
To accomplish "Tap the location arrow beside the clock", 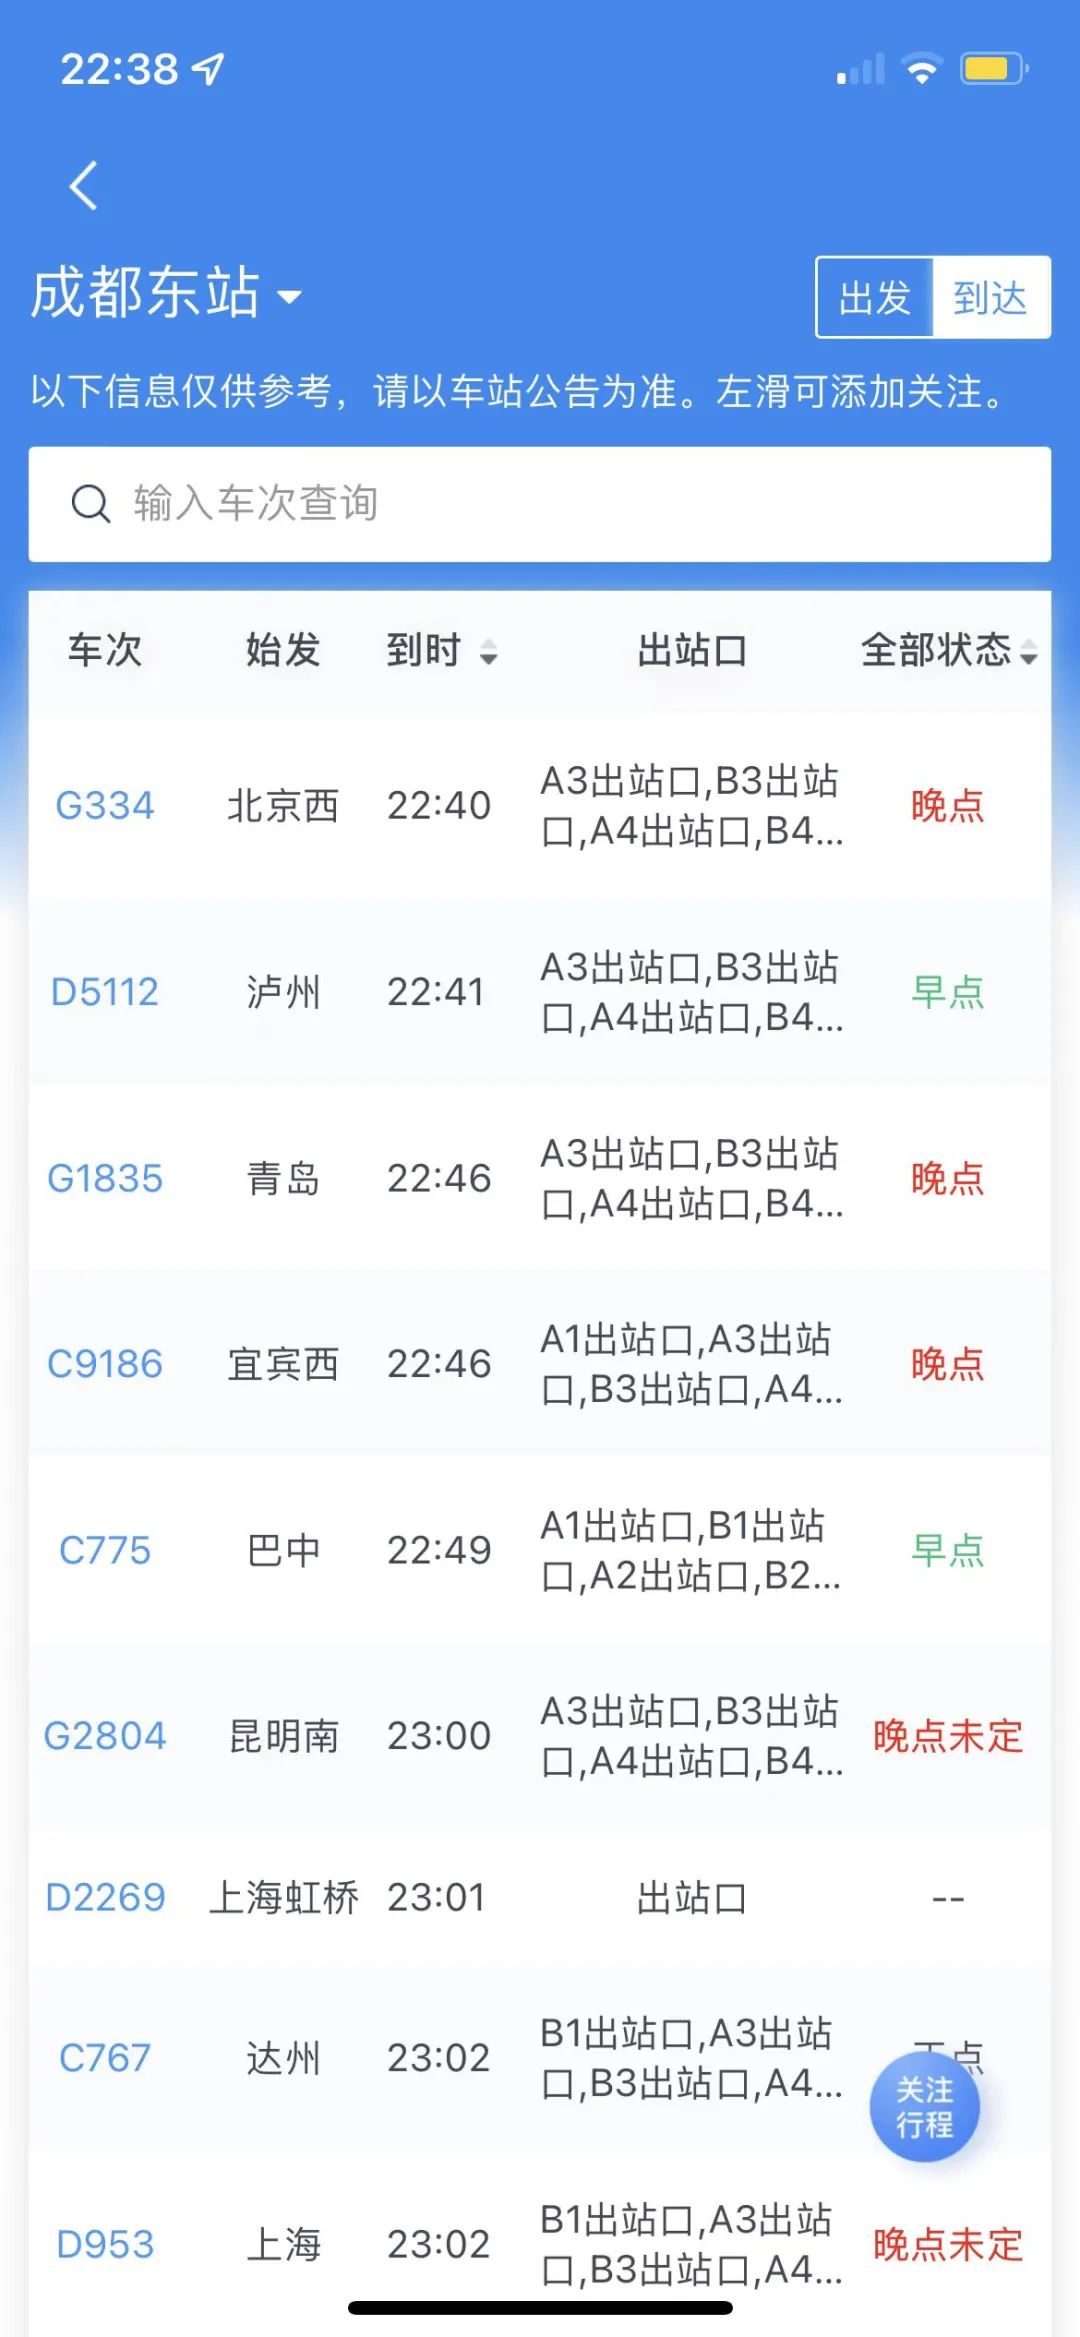I will 209,69.
